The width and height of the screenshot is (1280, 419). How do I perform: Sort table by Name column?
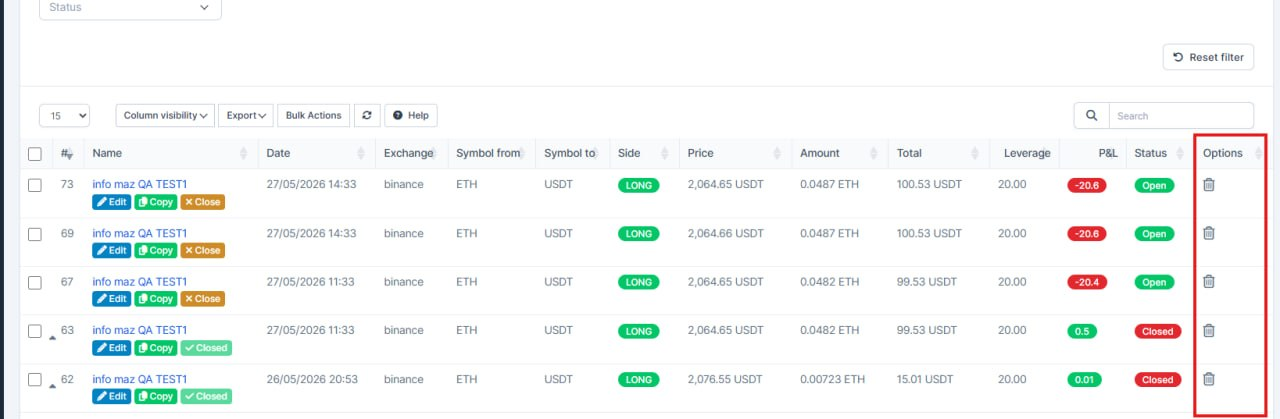[172, 153]
